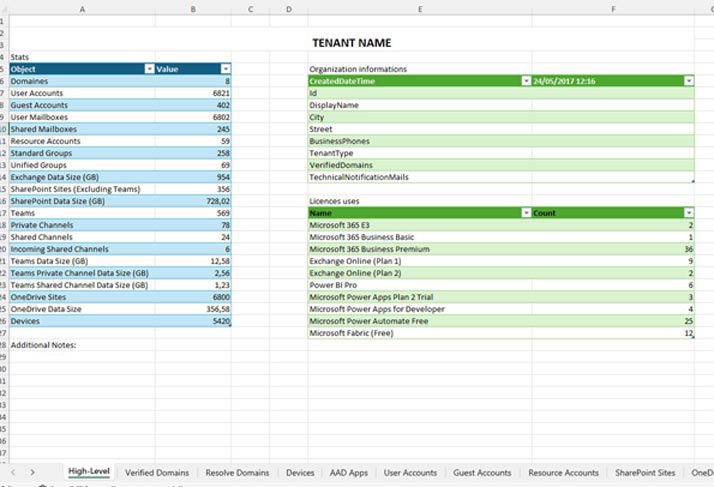Select the Microsoft 365 E3 licence cell
Screen dimensions: 714x487
tap(420, 225)
